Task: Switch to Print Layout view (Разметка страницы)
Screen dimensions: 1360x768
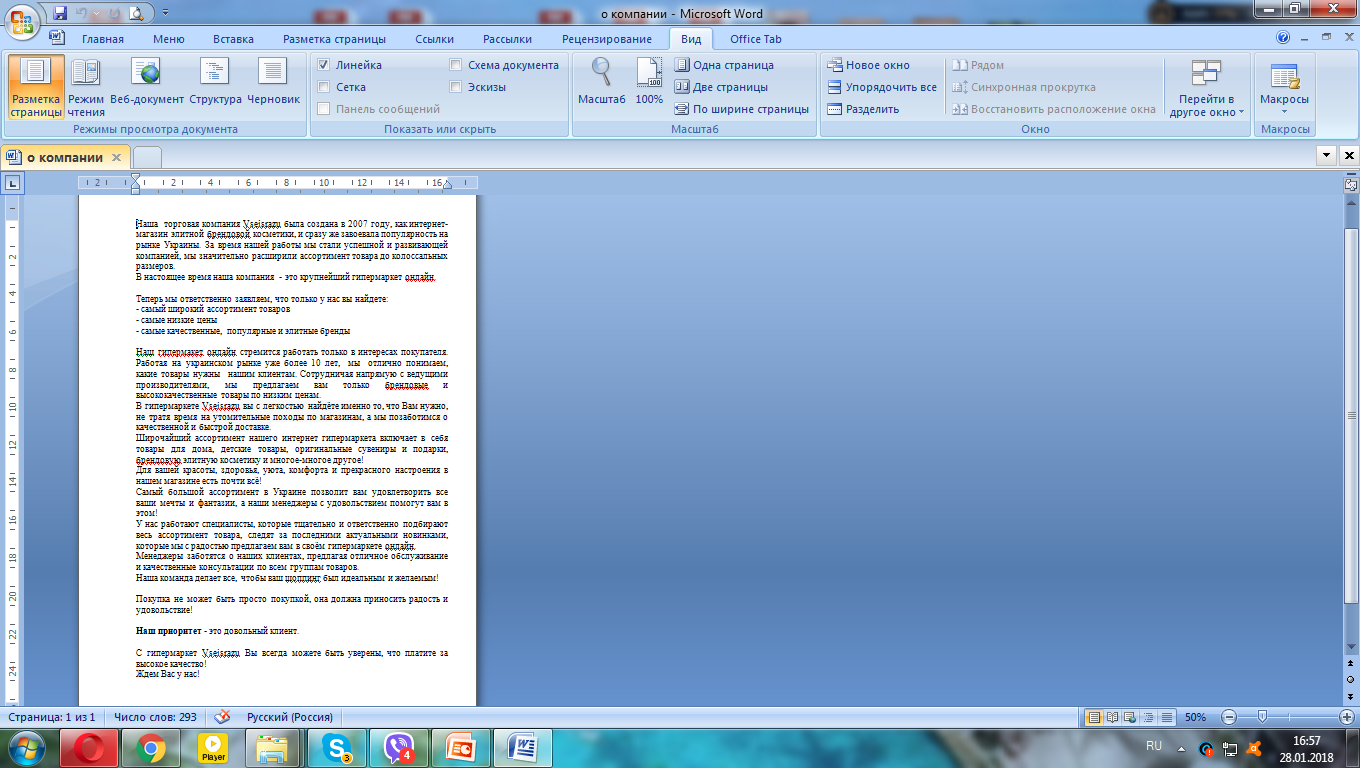Action: point(37,87)
